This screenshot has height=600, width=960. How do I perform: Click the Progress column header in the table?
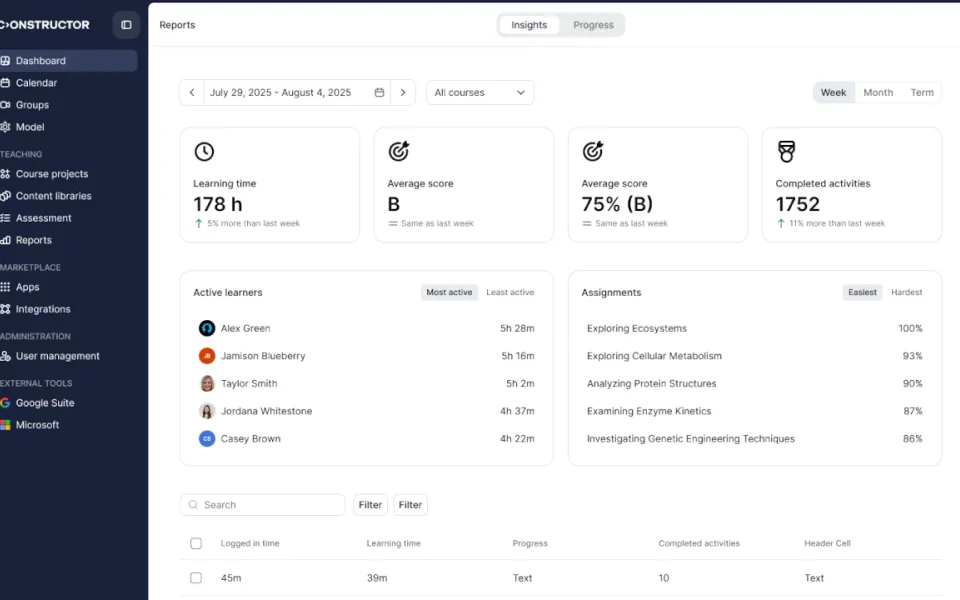point(530,544)
